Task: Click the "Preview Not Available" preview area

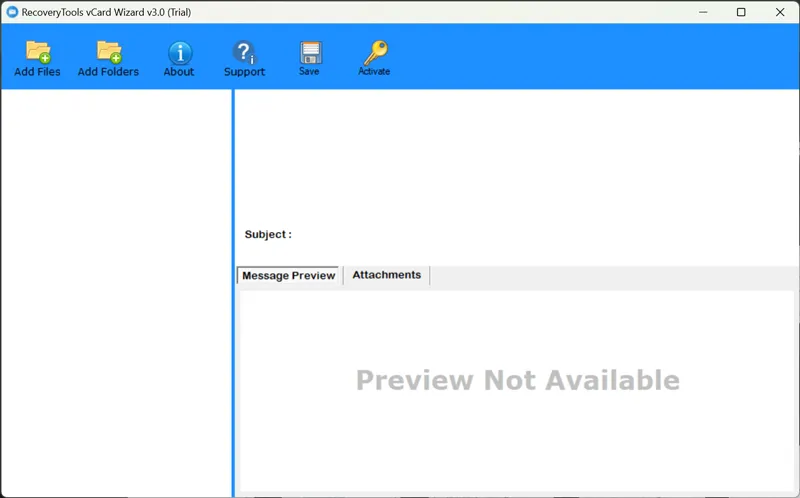Action: coord(517,380)
